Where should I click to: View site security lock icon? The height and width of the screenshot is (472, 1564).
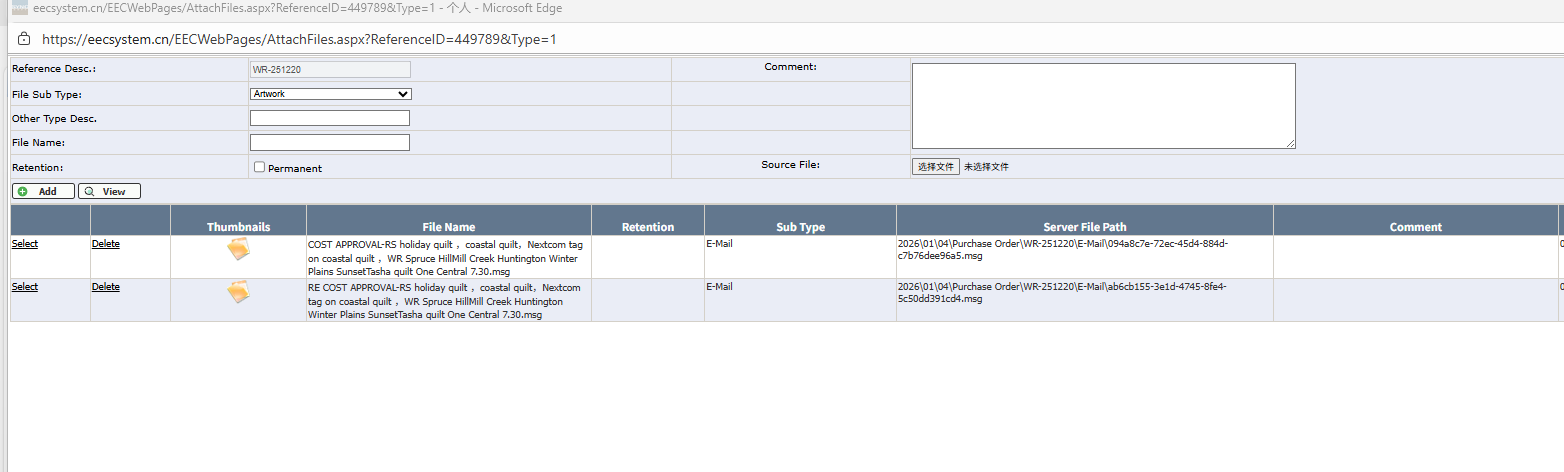tap(24, 40)
